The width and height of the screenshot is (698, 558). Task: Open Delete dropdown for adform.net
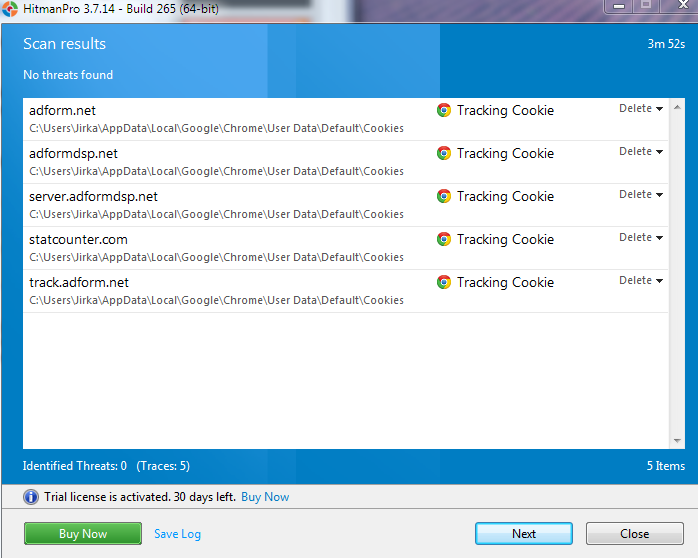click(641, 109)
